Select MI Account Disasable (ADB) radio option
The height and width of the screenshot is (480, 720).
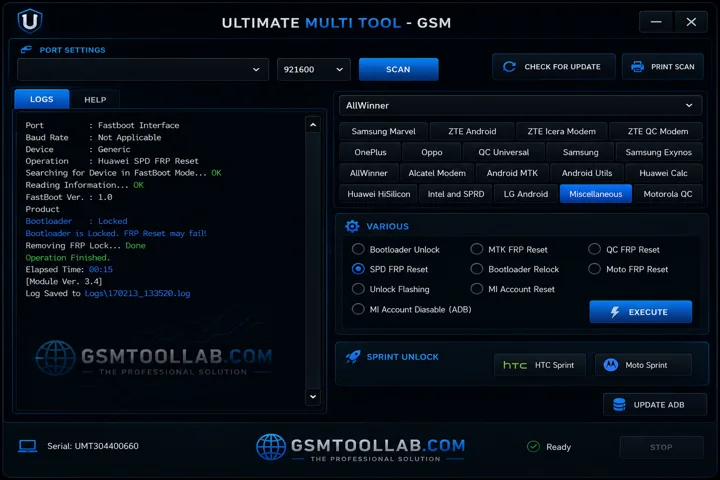(358, 309)
